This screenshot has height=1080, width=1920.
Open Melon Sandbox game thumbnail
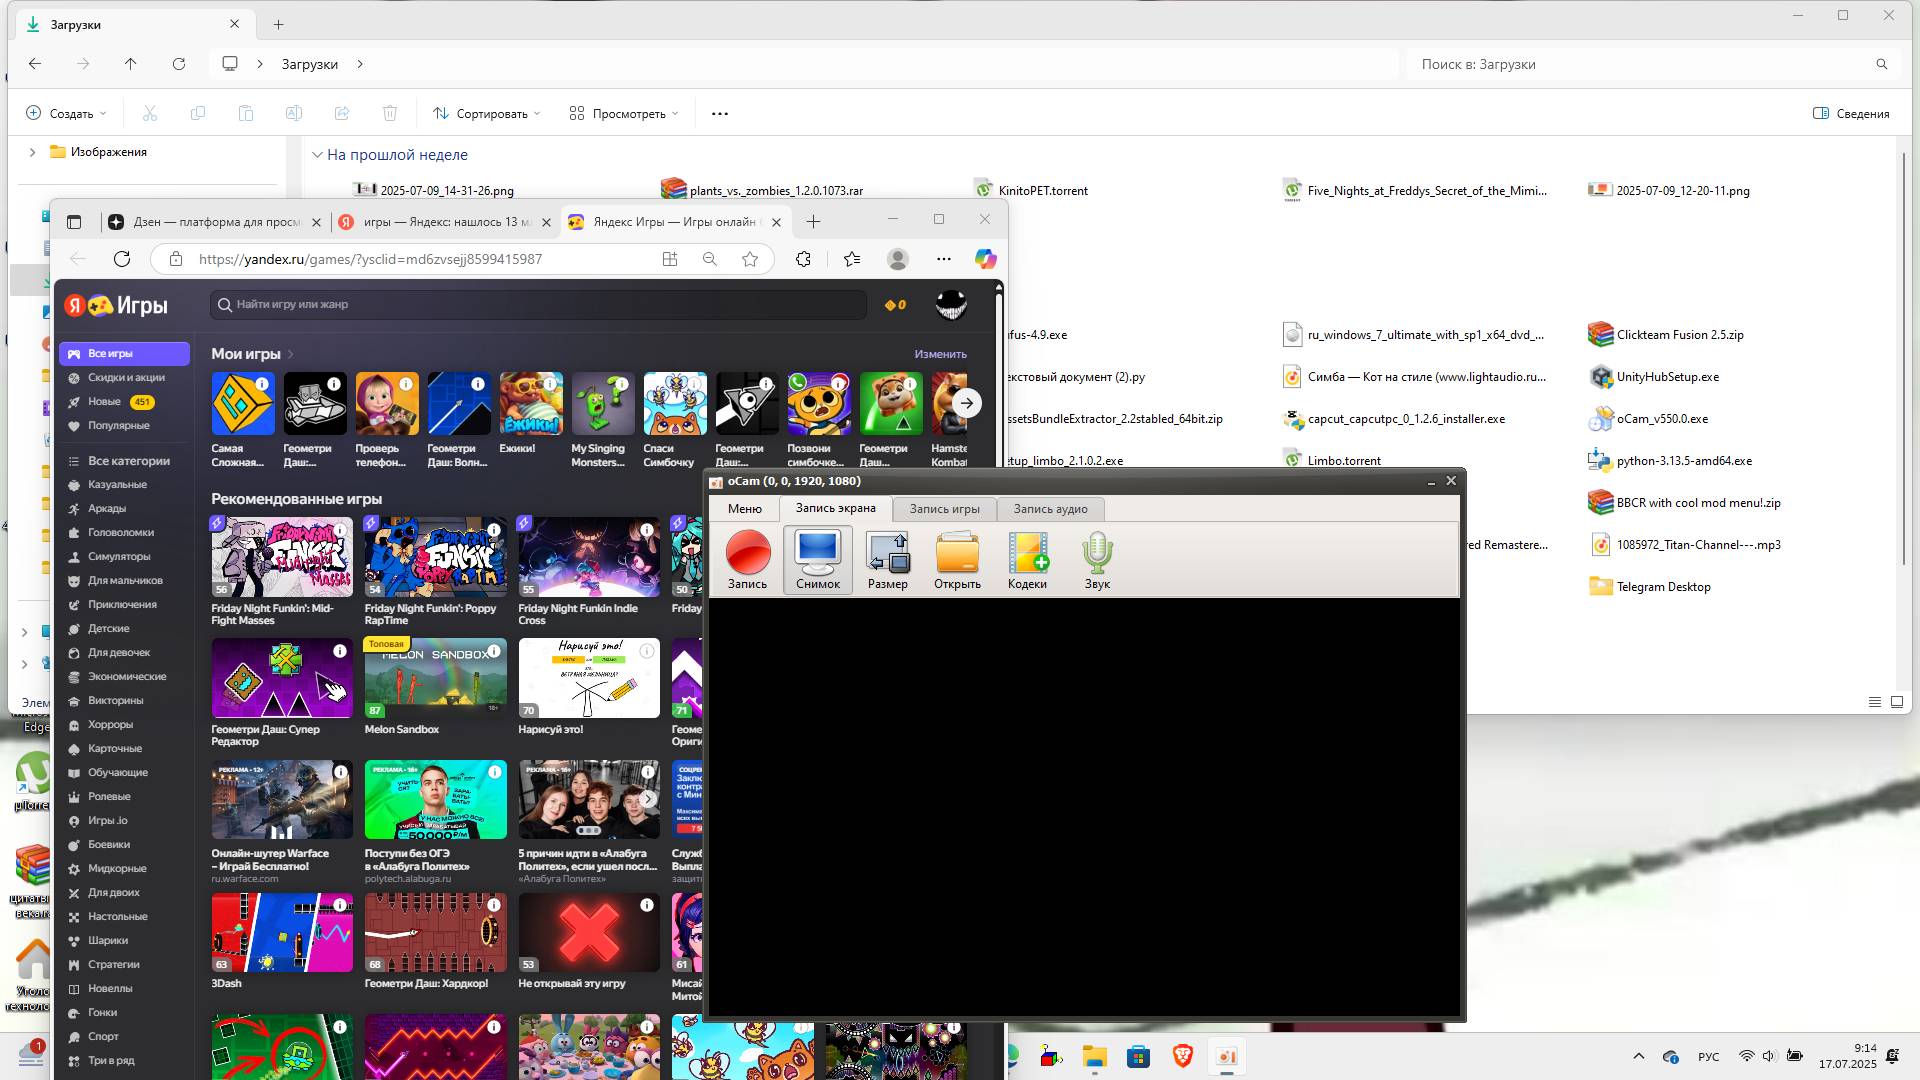pyautogui.click(x=435, y=678)
